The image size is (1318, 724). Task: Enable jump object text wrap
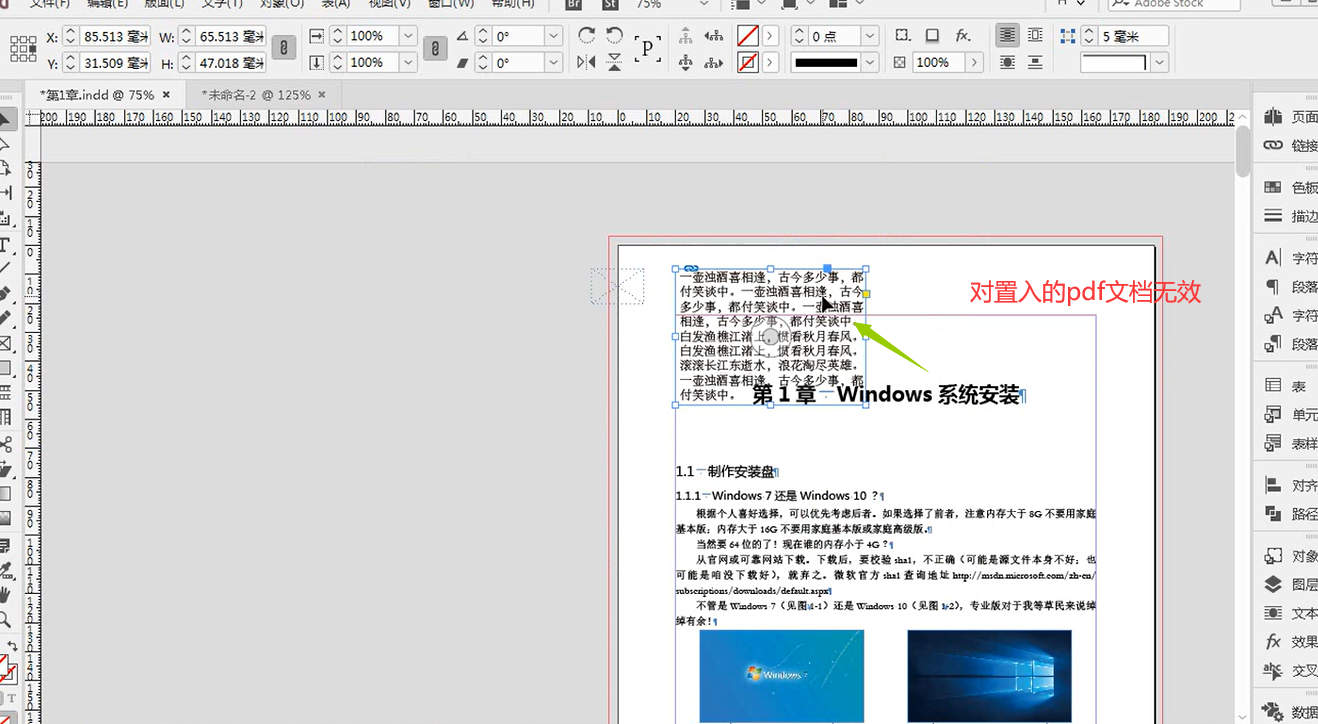coord(1035,62)
